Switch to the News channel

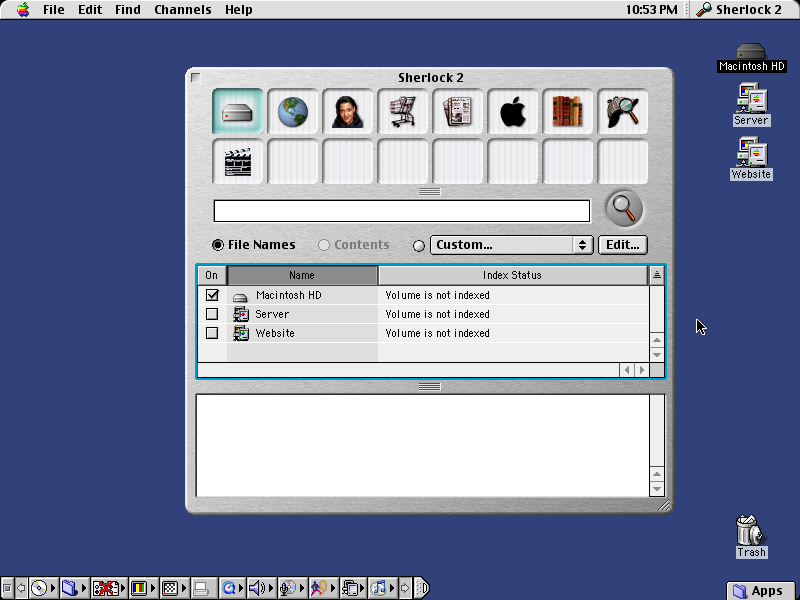457,111
